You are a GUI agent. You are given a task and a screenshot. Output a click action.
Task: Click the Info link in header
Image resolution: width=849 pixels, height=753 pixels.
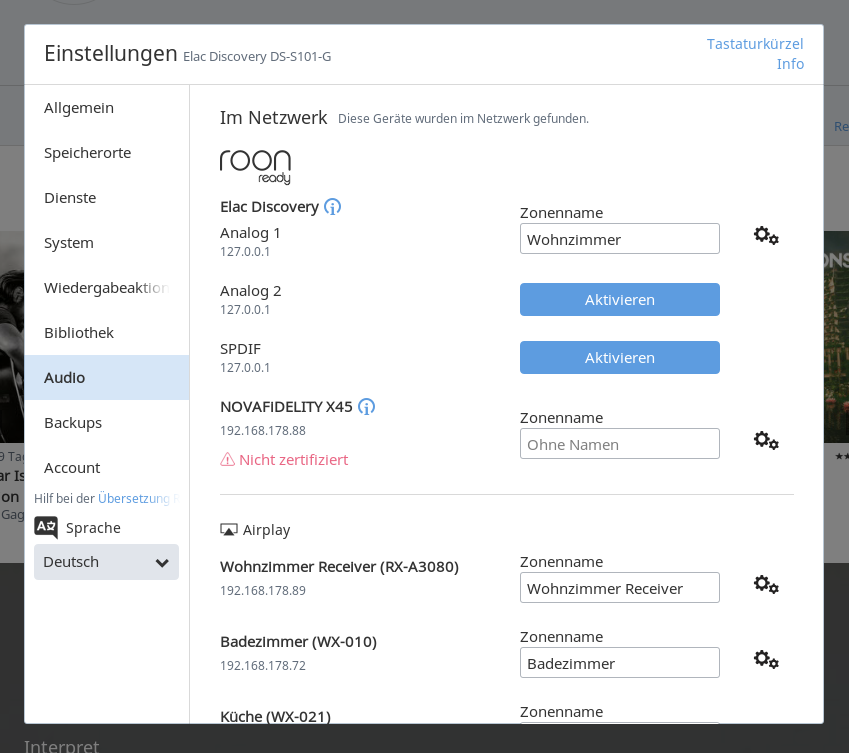click(x=790, y=64)
